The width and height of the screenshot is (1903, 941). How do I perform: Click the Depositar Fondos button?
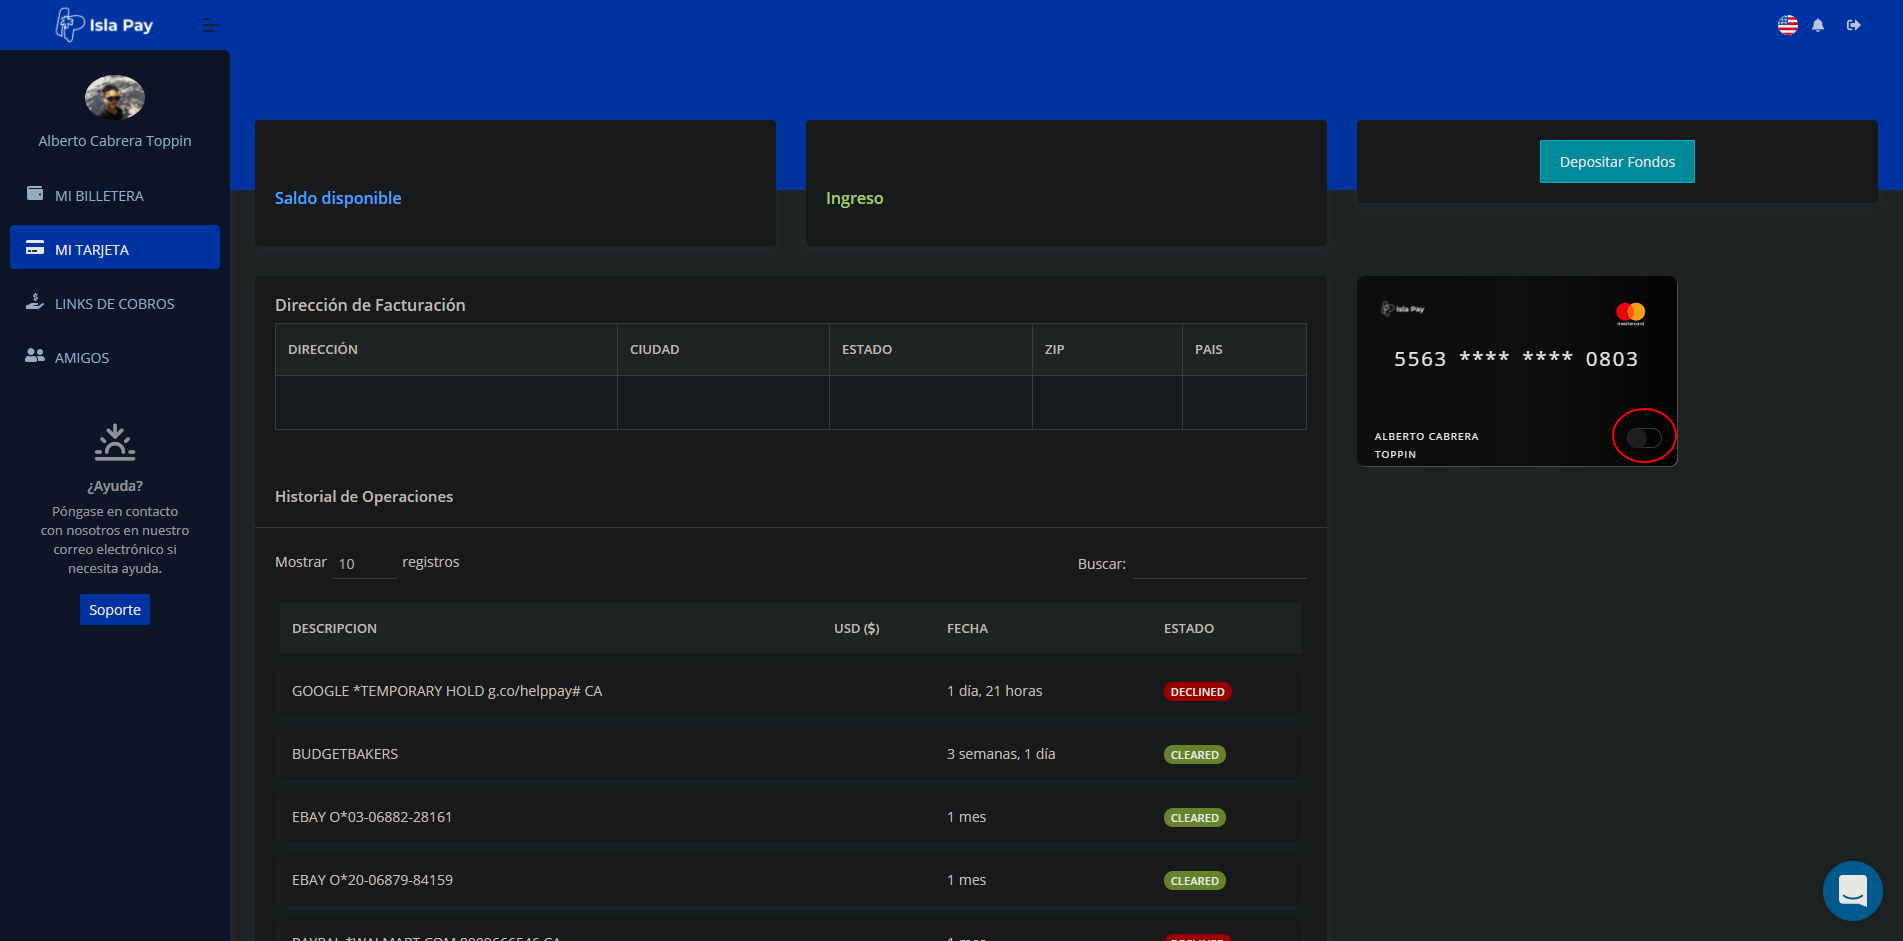(x=1617, y=162)
